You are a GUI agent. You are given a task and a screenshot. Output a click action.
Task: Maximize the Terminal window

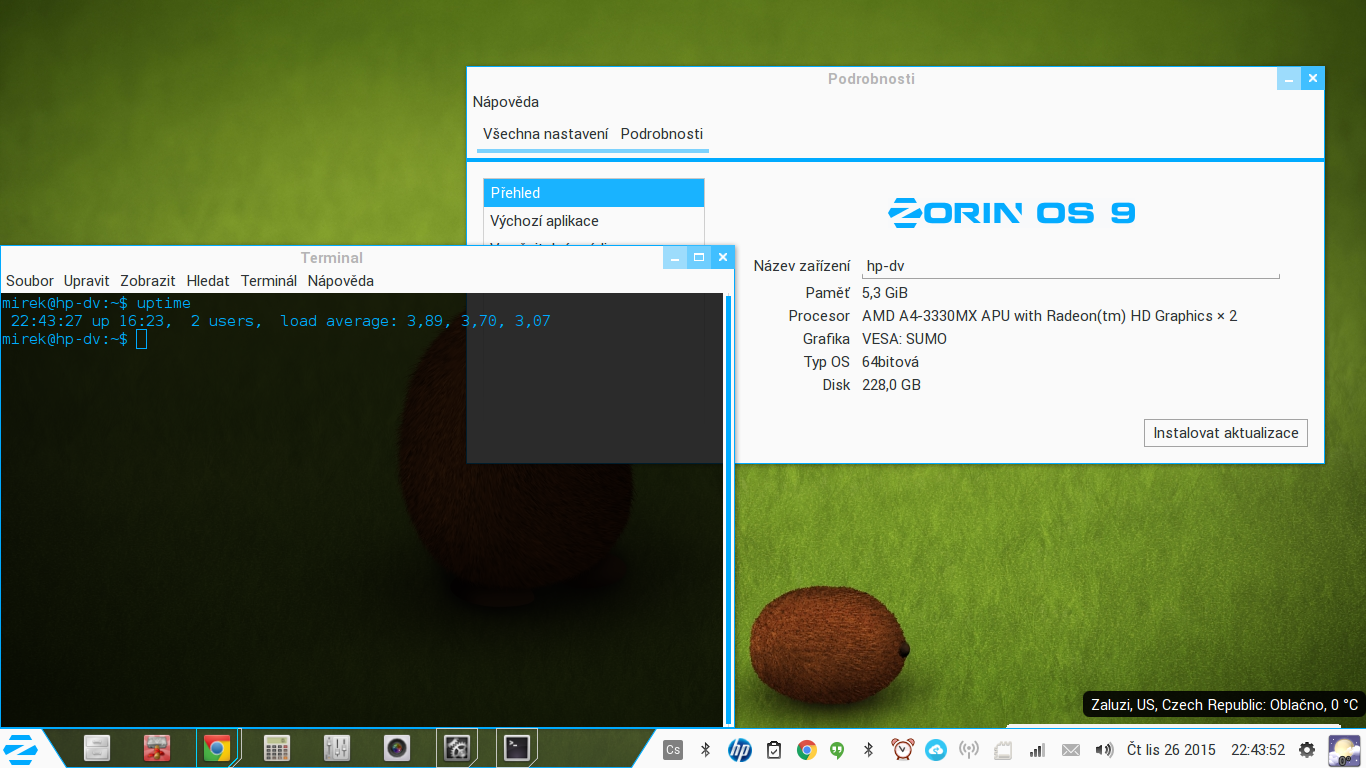click(x=699, y=258)
